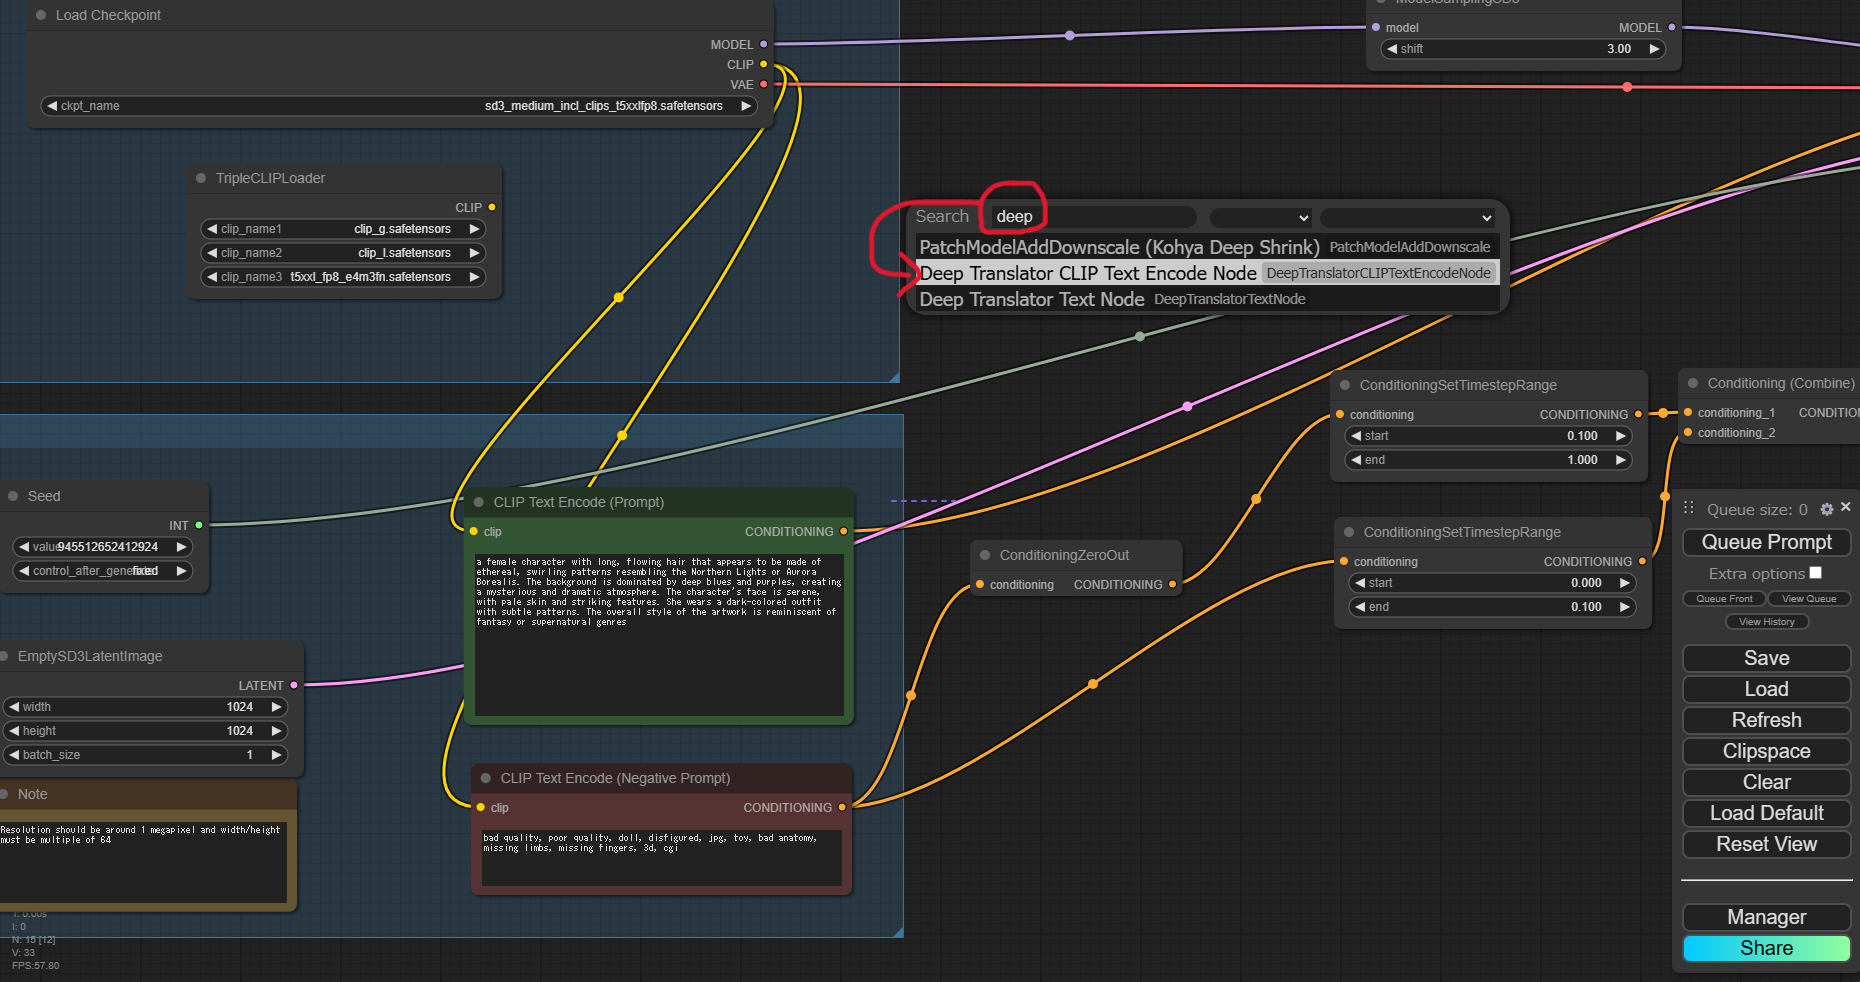The height and width of the screenshot is (982, 1860).
Task: Click the Seed INT output socket
Action: [199, 525]
